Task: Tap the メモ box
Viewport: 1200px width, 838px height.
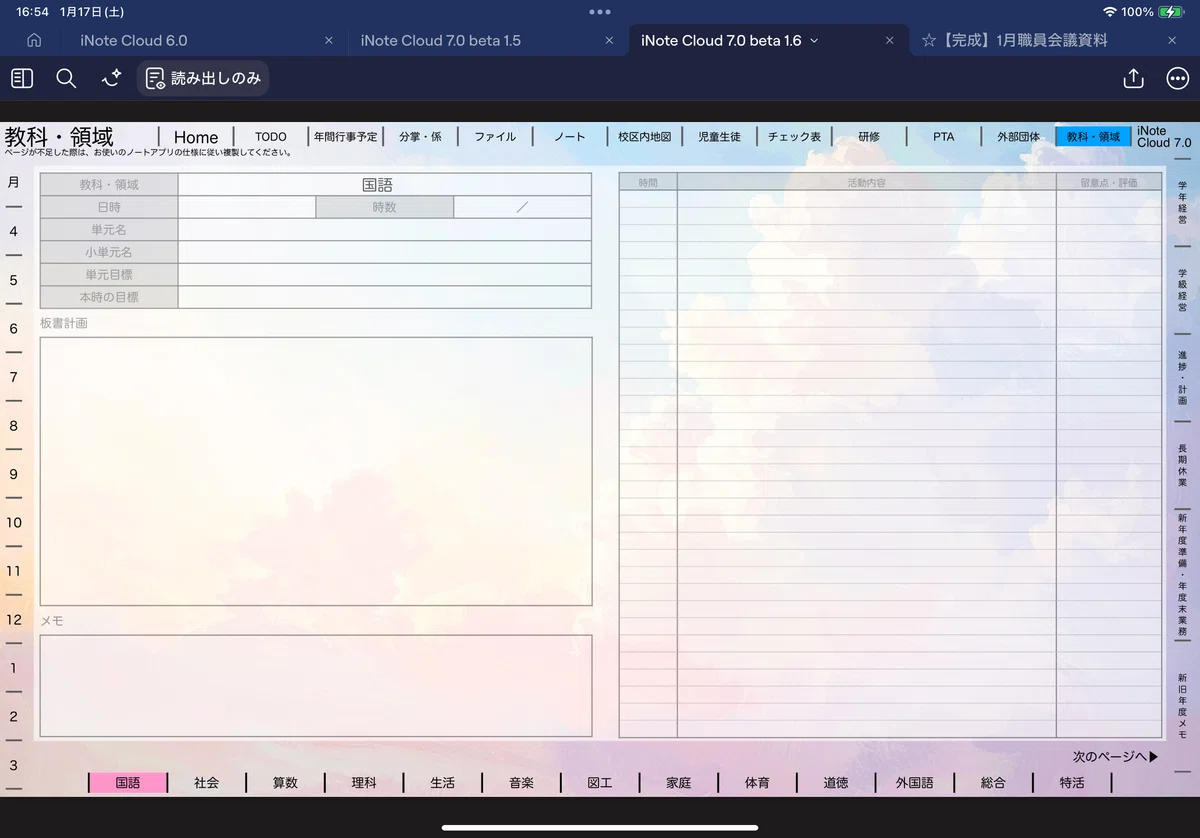Action: [316, 686]
